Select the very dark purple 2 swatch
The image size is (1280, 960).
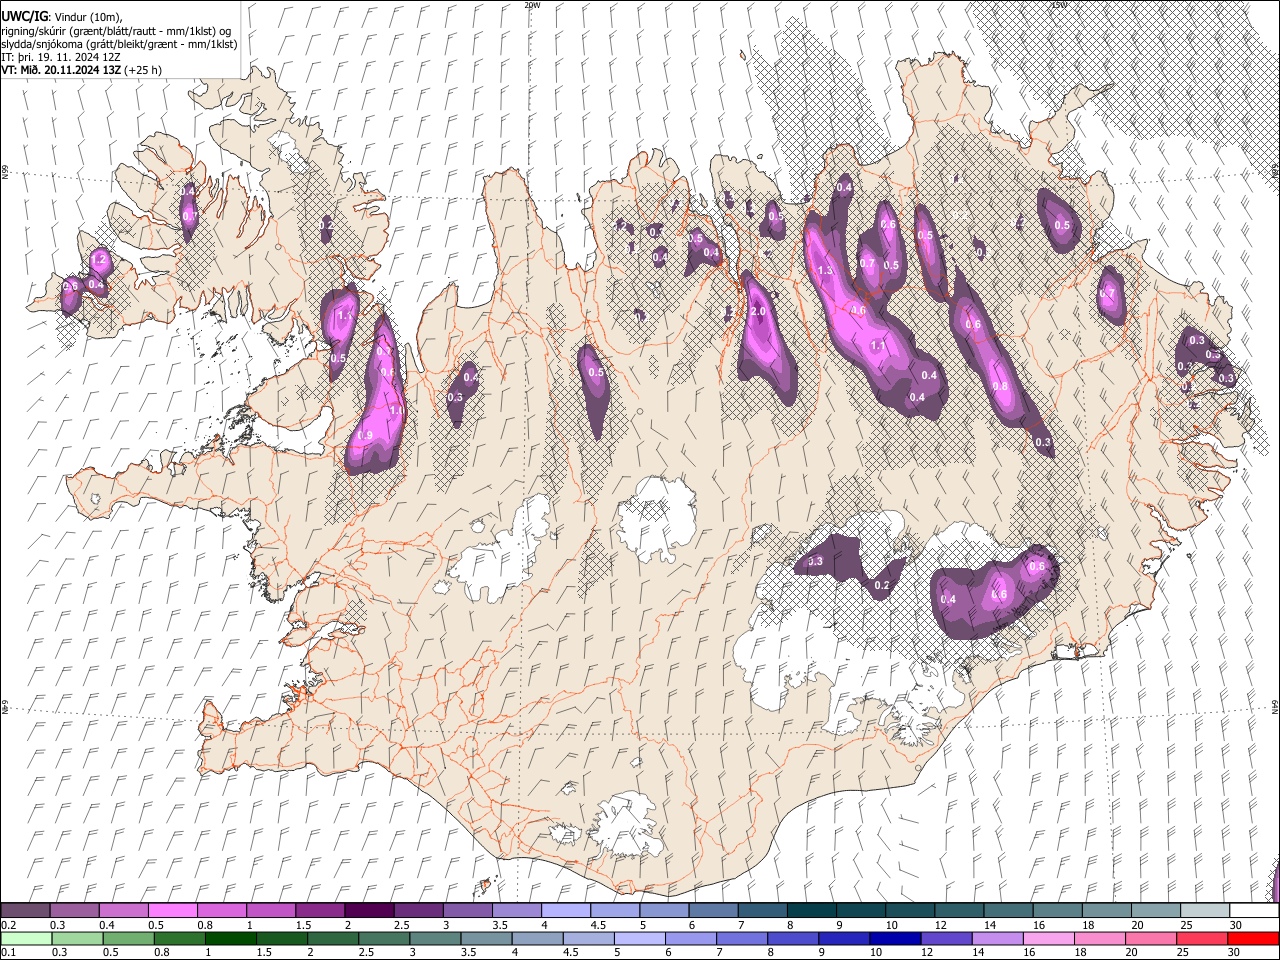click(369, 911)
